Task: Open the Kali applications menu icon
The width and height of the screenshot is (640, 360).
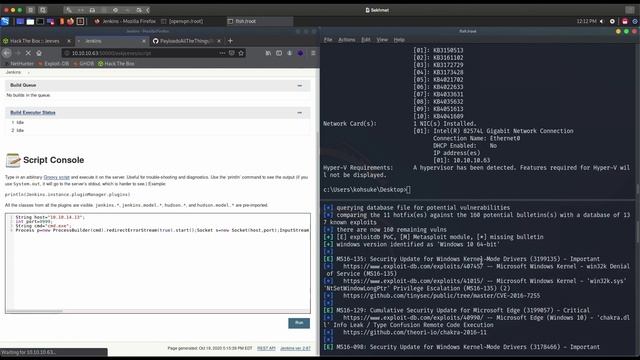Action: click(5, 21)
